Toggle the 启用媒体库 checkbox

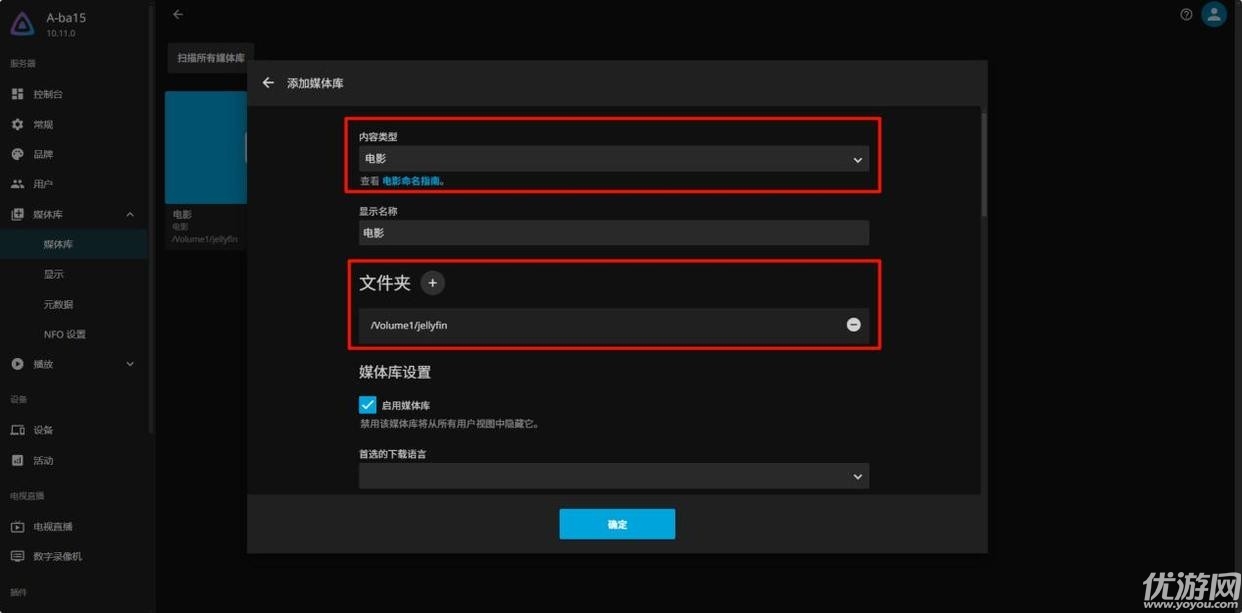pos(367,405)
